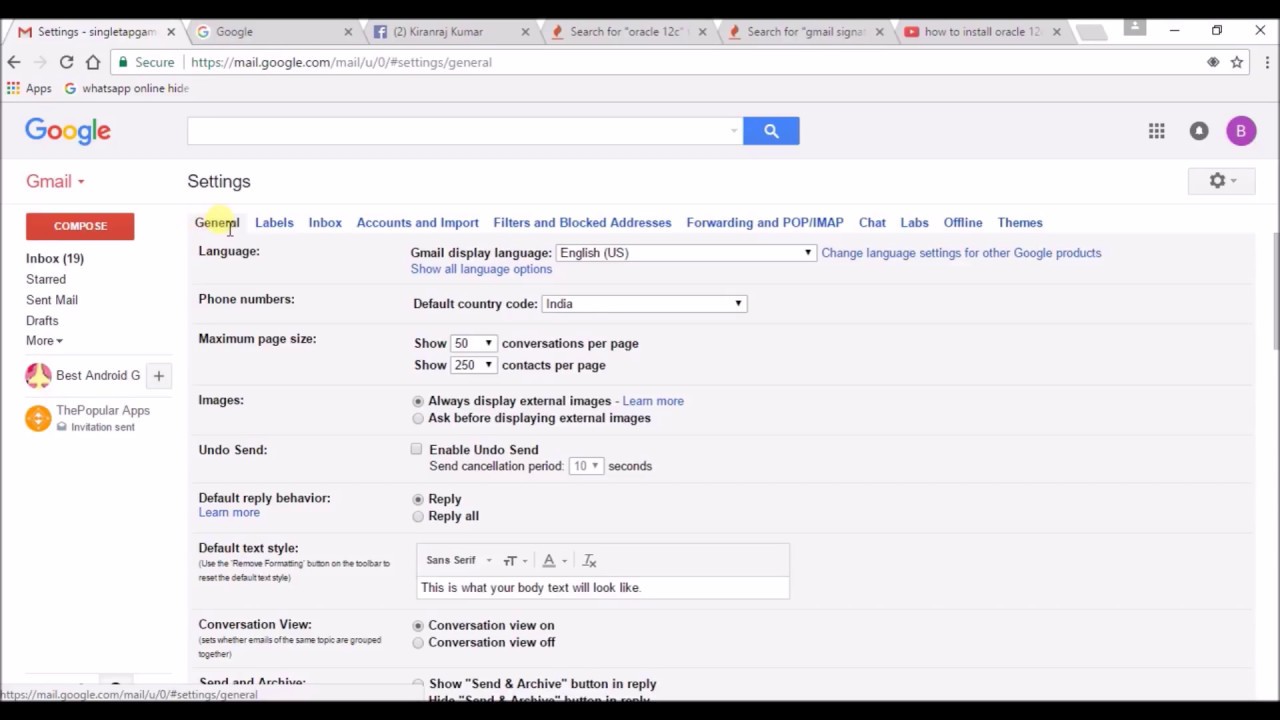Click the eye icon in address bar

point(1213,62)
